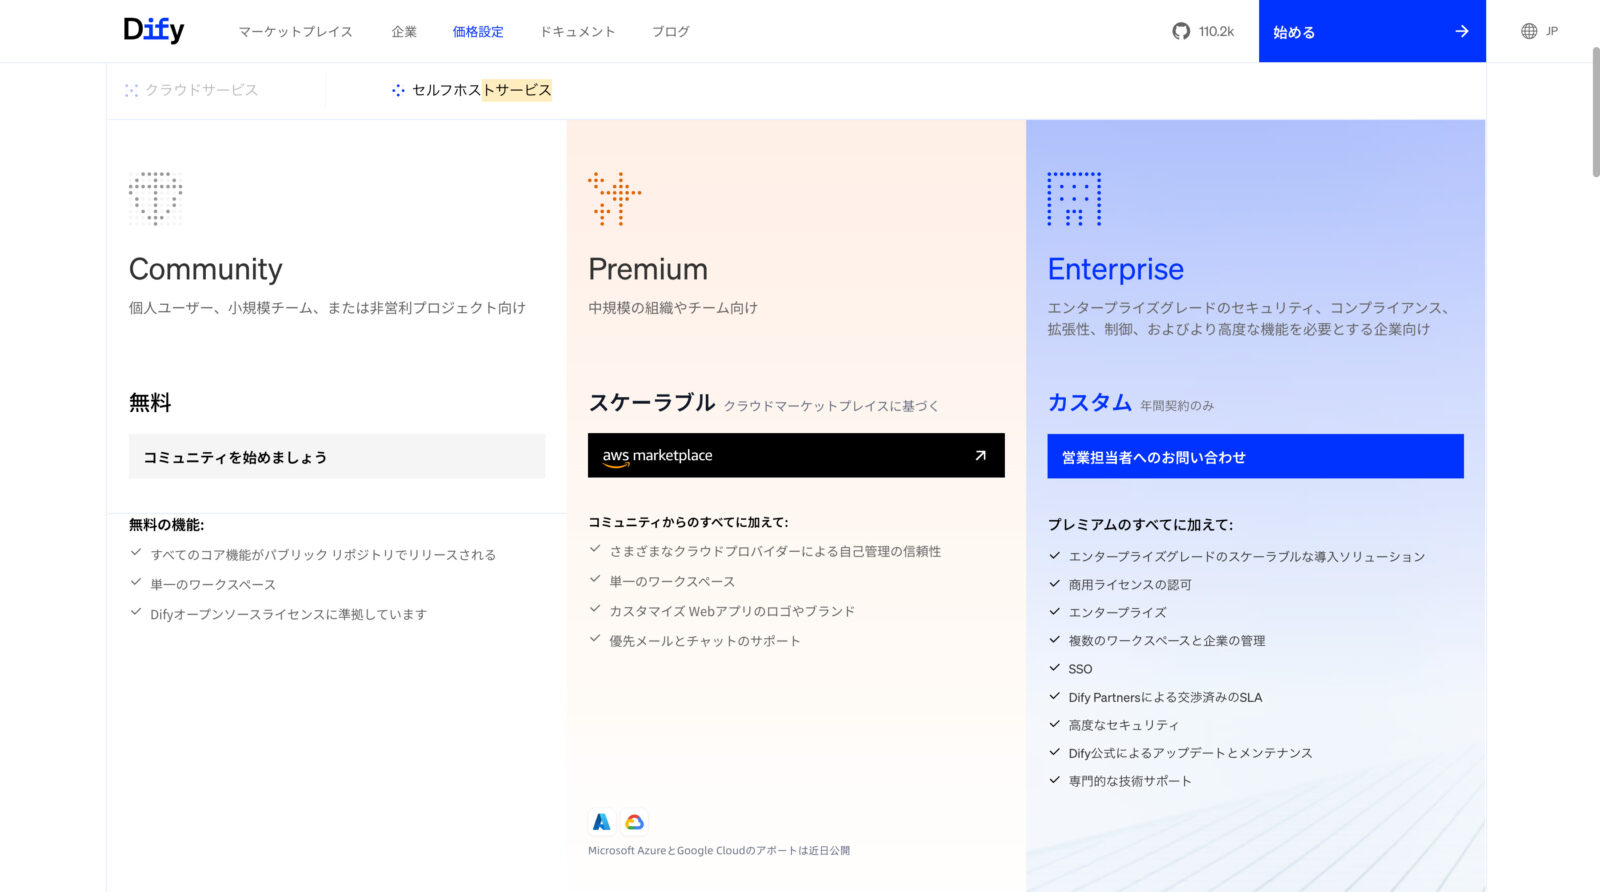
Task: Click the セルフホストサービス tab icon
Action: tap(398, 90)
